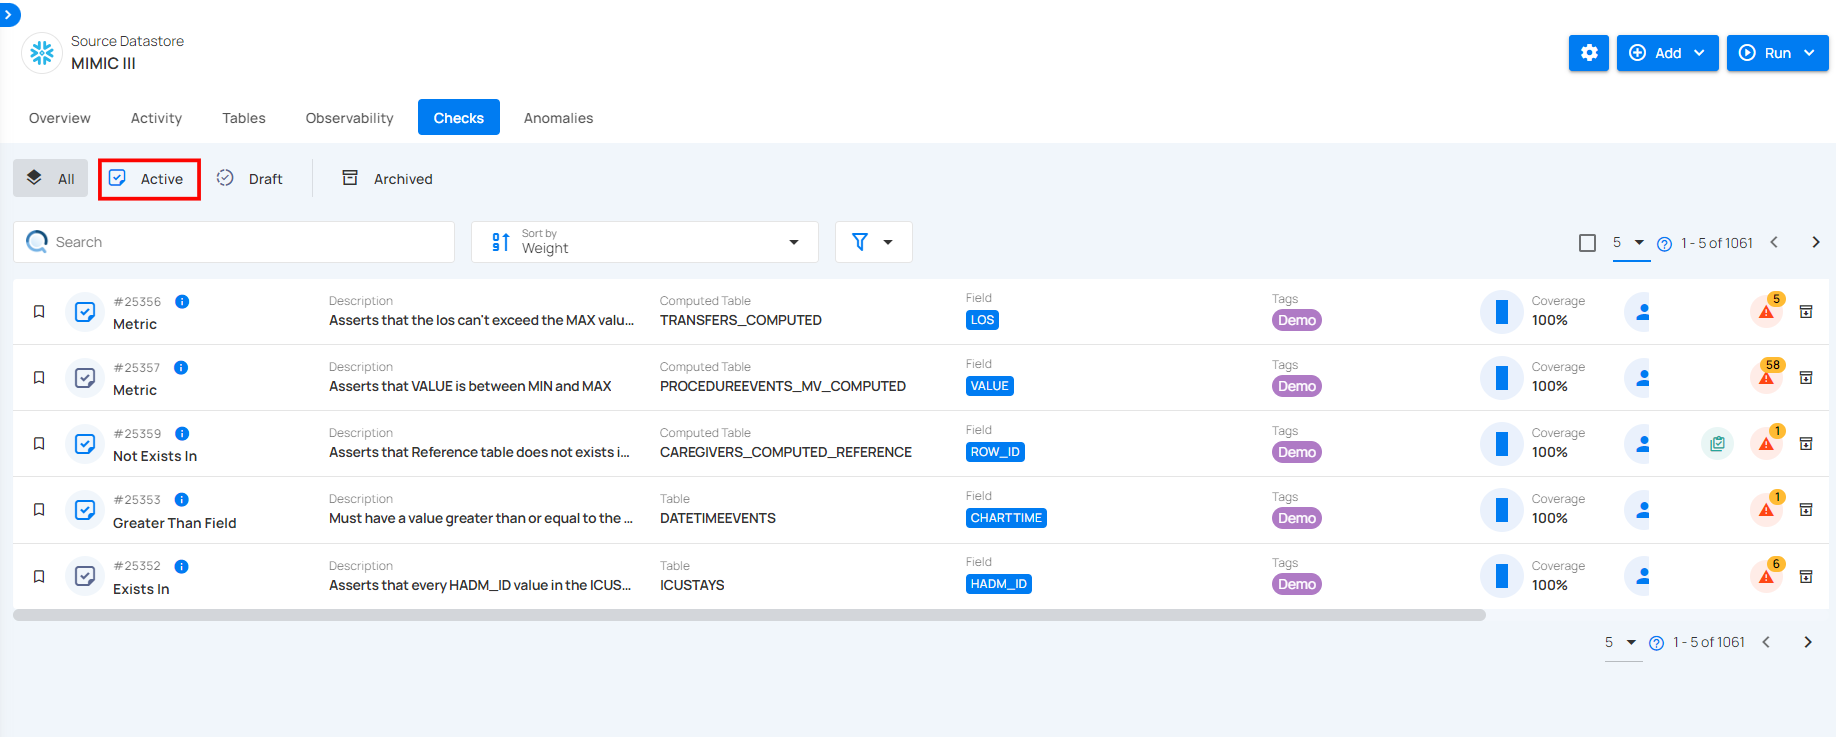Show info for check #25359

(182, 434)
